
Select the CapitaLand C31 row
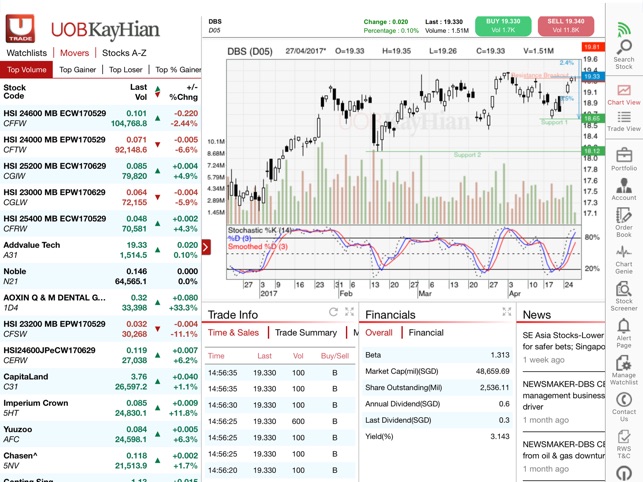(100, 381)
